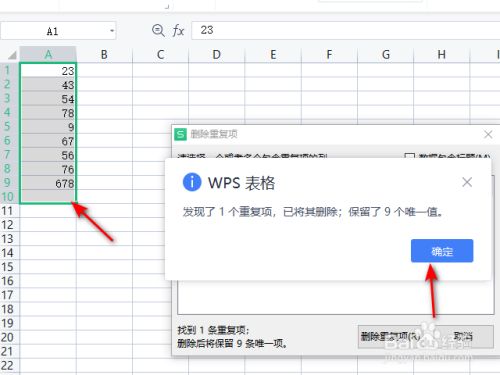The width and height of the screenshot is (500, 375).
Task: Select row 1 header
Action: point(9,70)
